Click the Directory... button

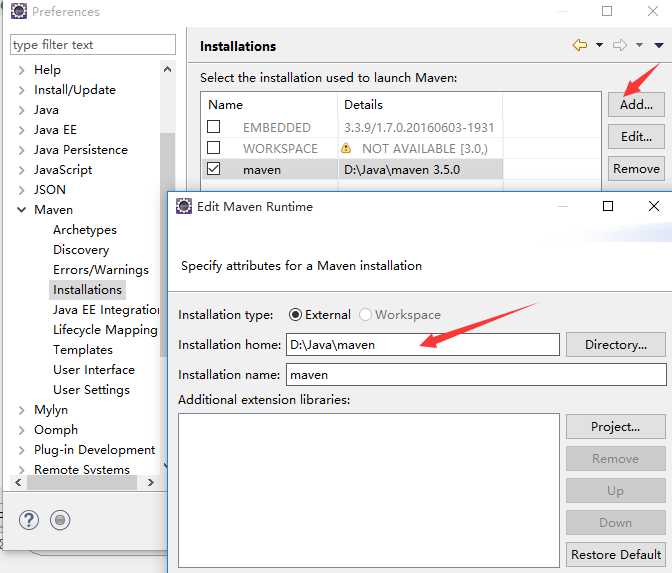click(615, 345)
